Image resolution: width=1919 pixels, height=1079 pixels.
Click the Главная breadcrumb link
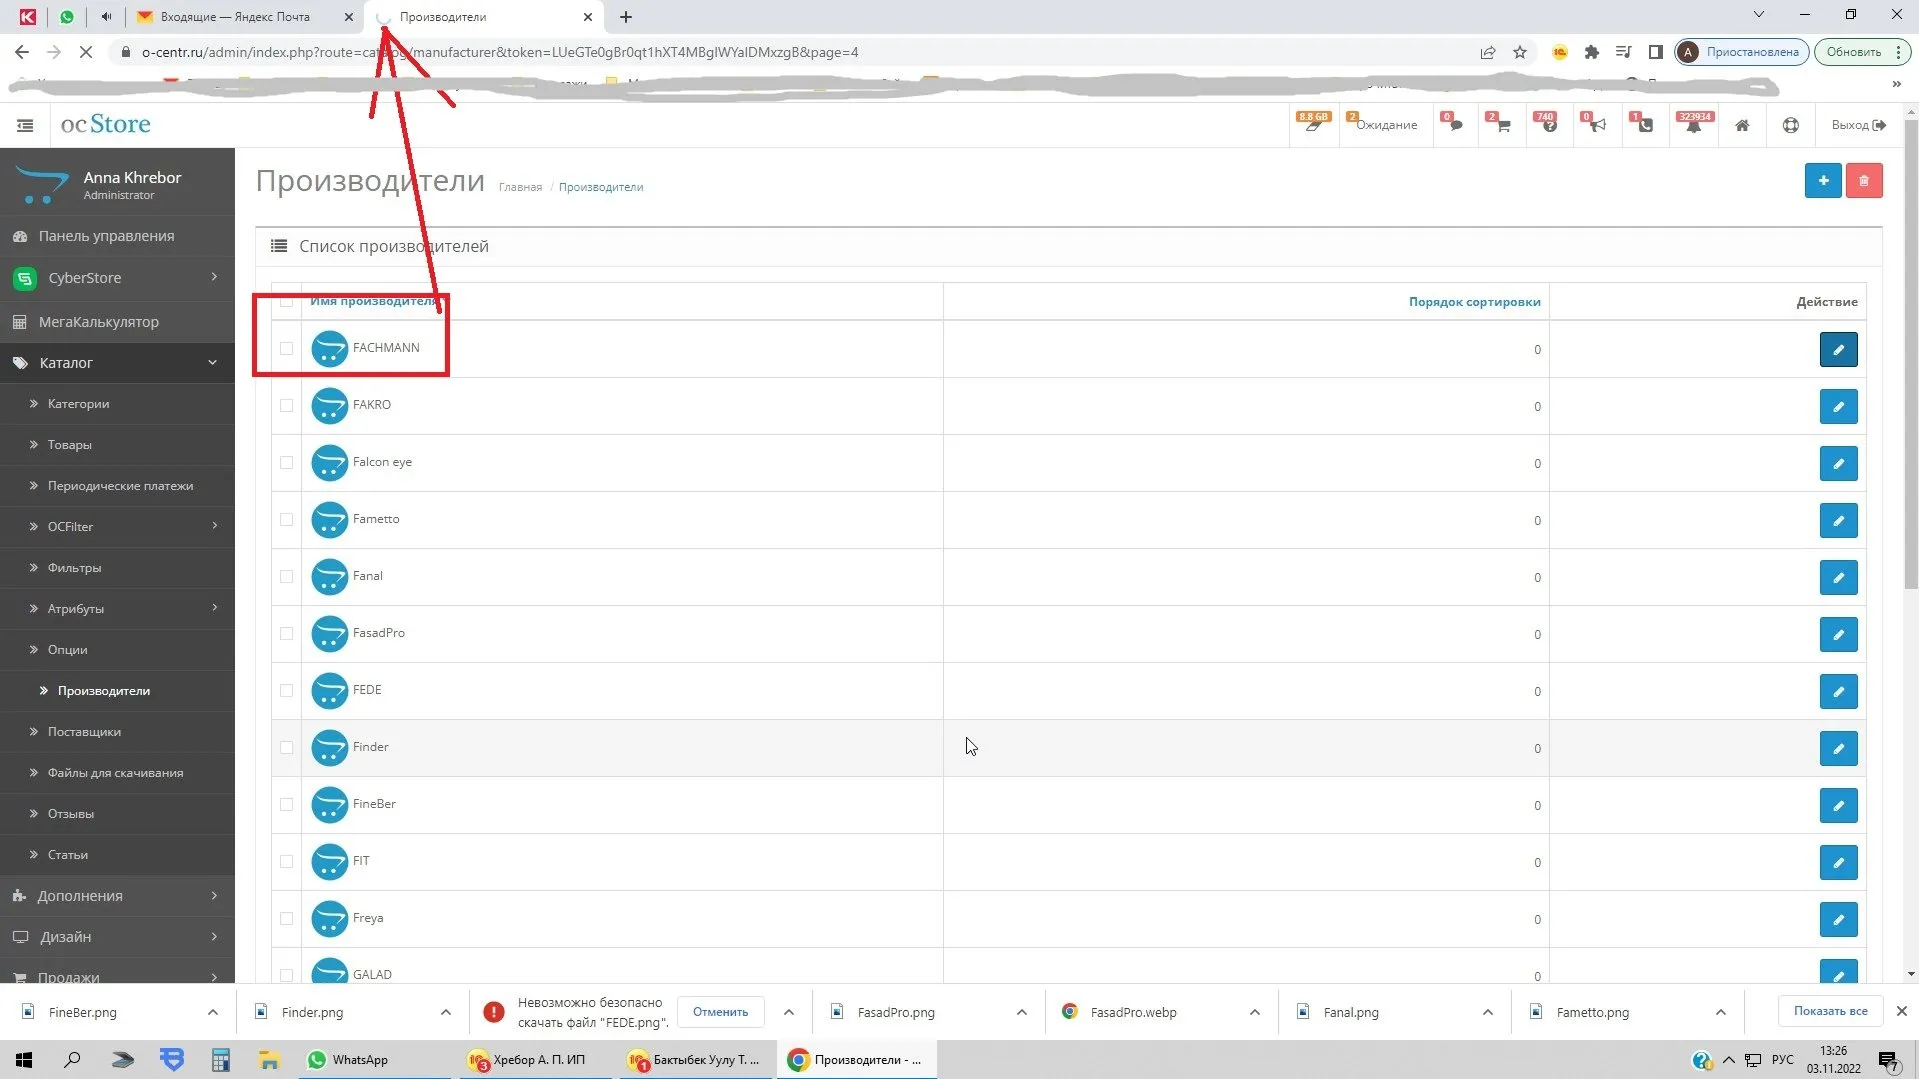[520, 187]
